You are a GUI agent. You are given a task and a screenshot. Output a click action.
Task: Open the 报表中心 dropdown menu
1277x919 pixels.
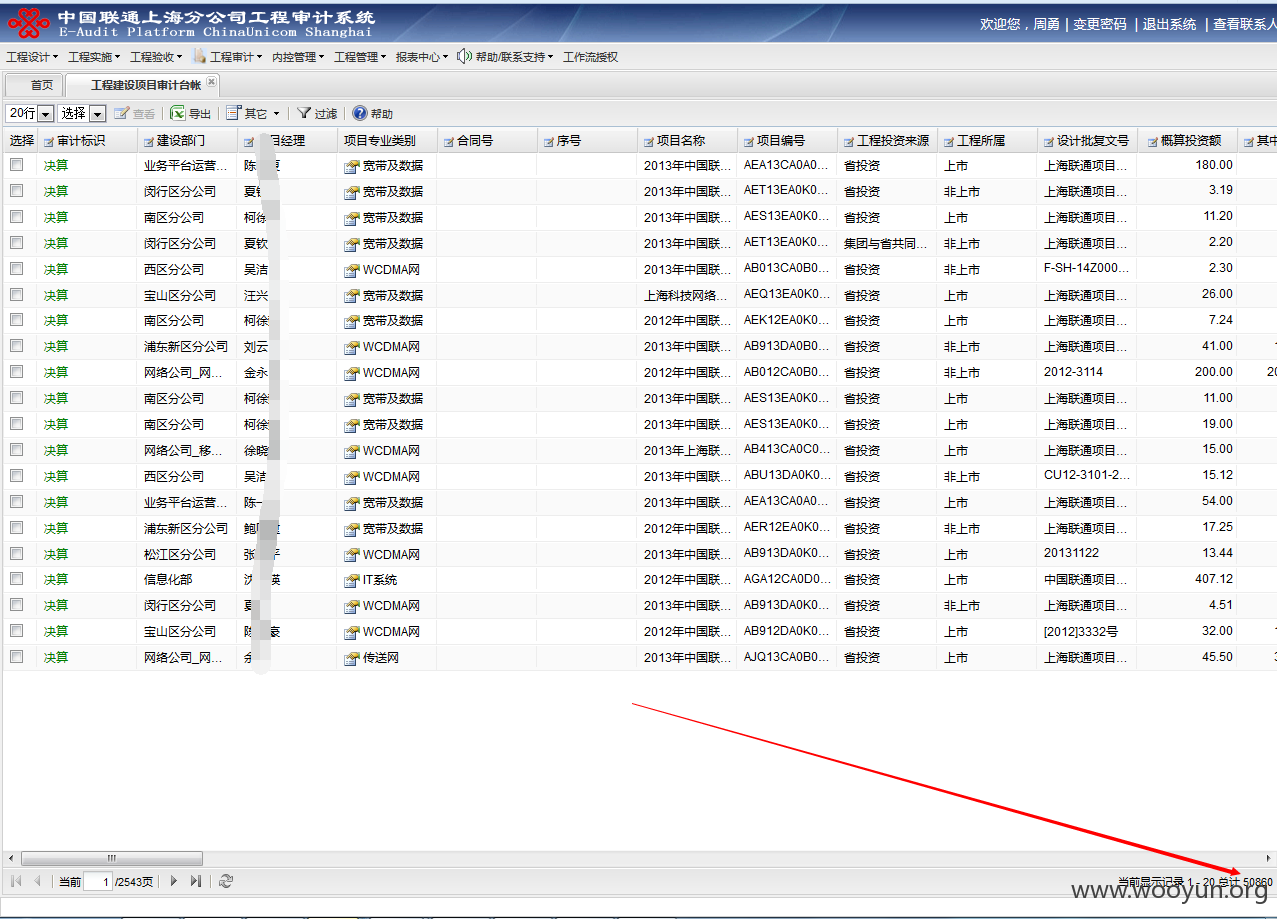tap(422, 57)
